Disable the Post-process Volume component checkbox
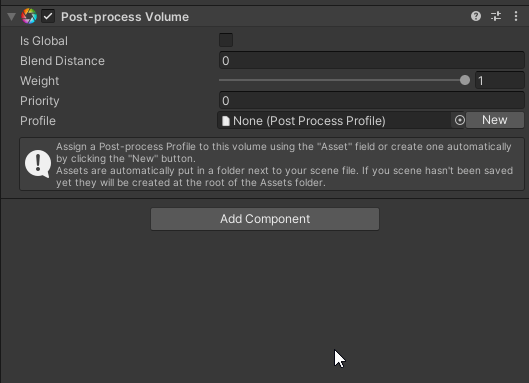529x383 pixels. coord(48,16)
